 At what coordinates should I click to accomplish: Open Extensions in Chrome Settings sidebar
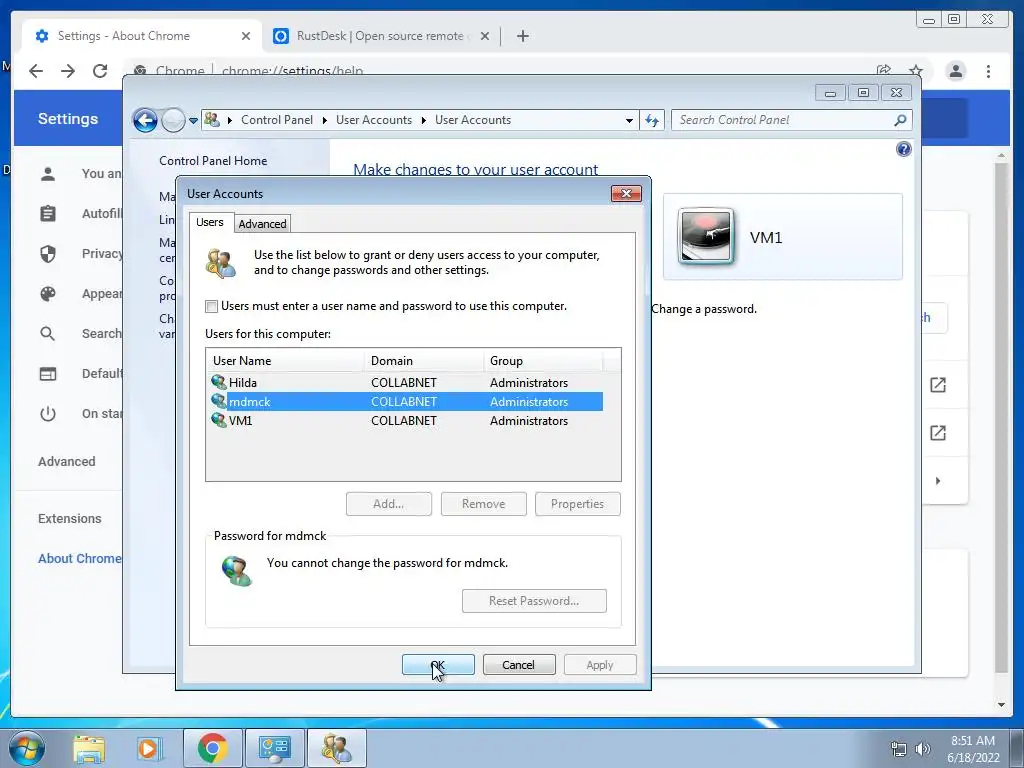click(x=70, y=519)
